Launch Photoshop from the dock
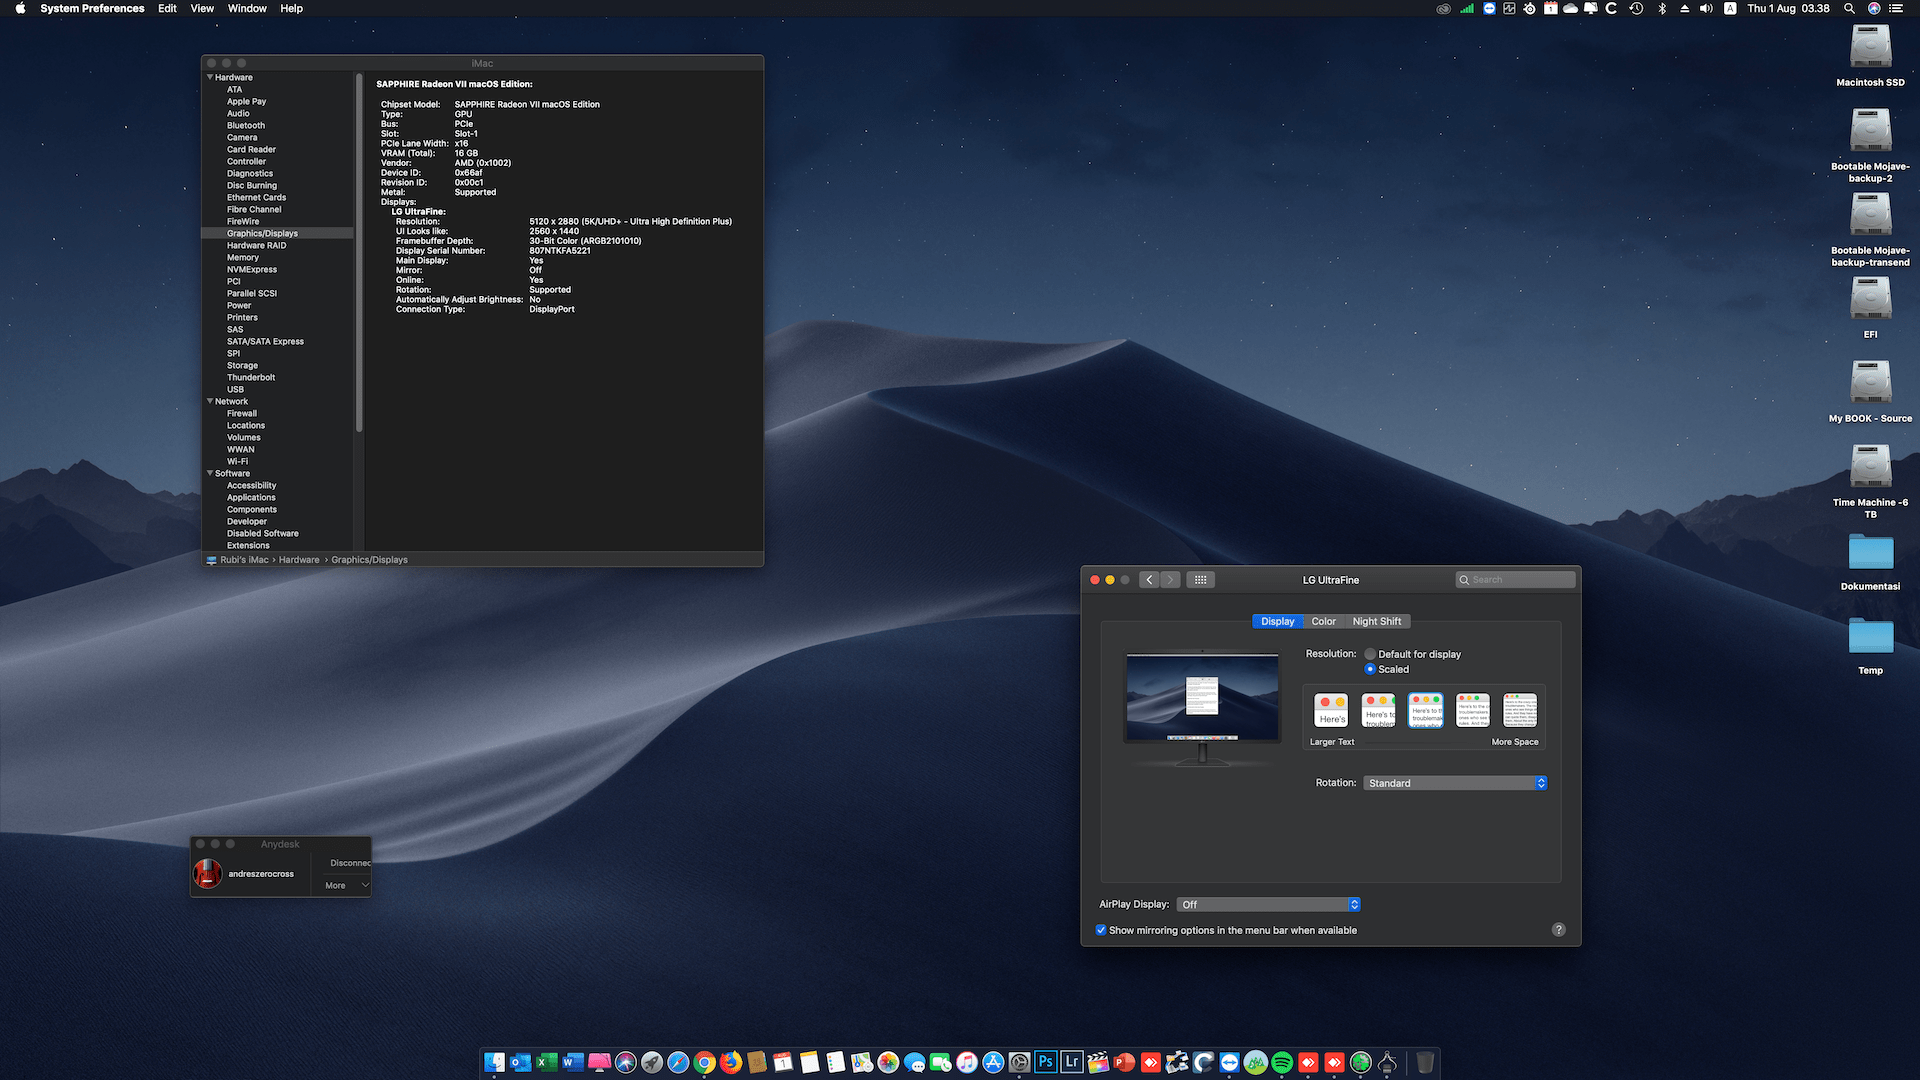Viewport: 1920px width, 1080px height. pyautogui.click(x=1046, y=1062)
